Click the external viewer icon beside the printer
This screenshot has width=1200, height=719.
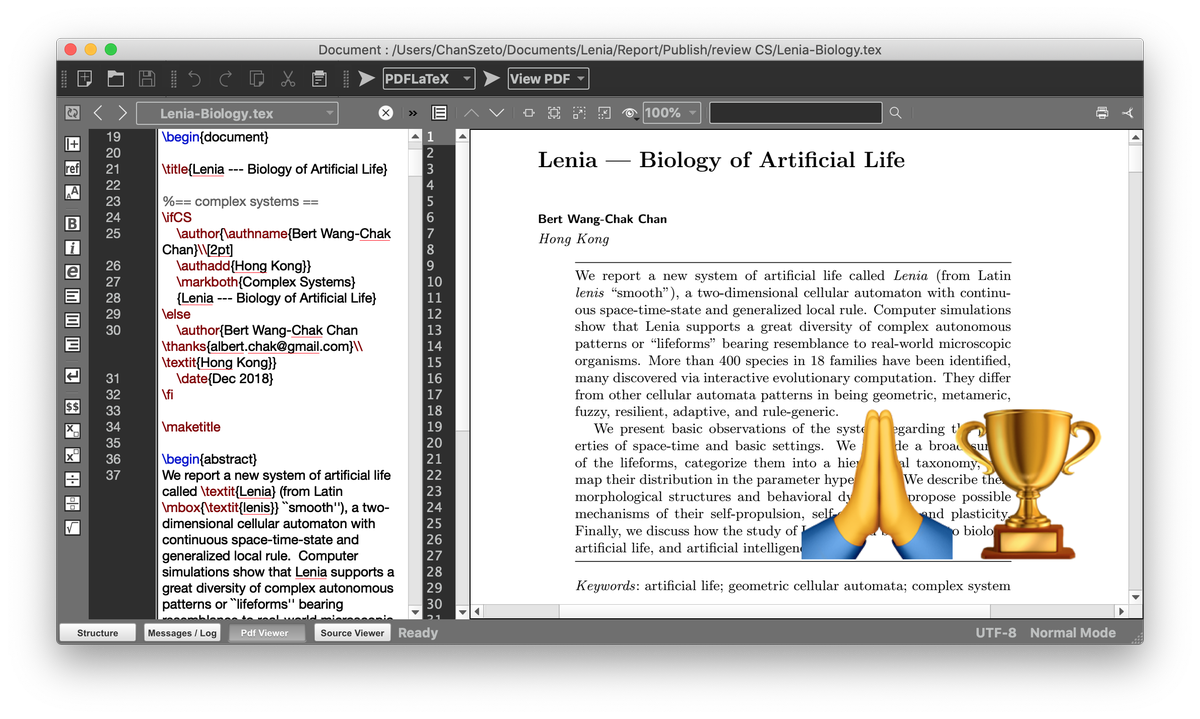tap(1127, 113)
